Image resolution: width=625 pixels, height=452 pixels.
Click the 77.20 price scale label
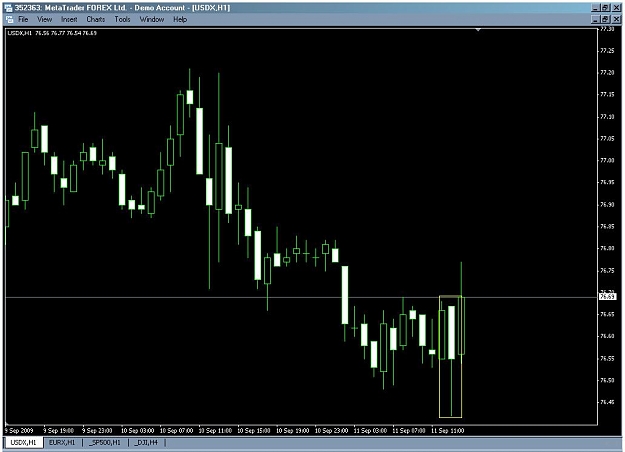point(607,73)
